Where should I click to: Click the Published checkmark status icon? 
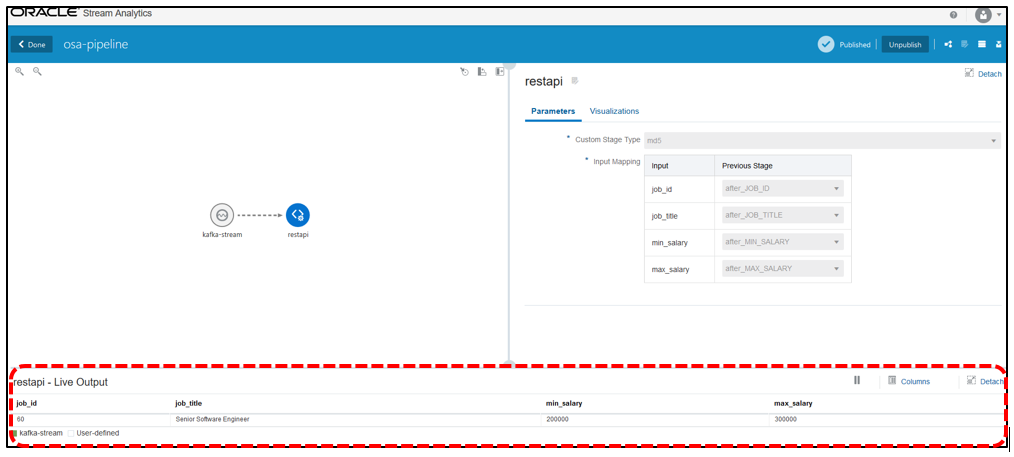(x=826, y=44)
